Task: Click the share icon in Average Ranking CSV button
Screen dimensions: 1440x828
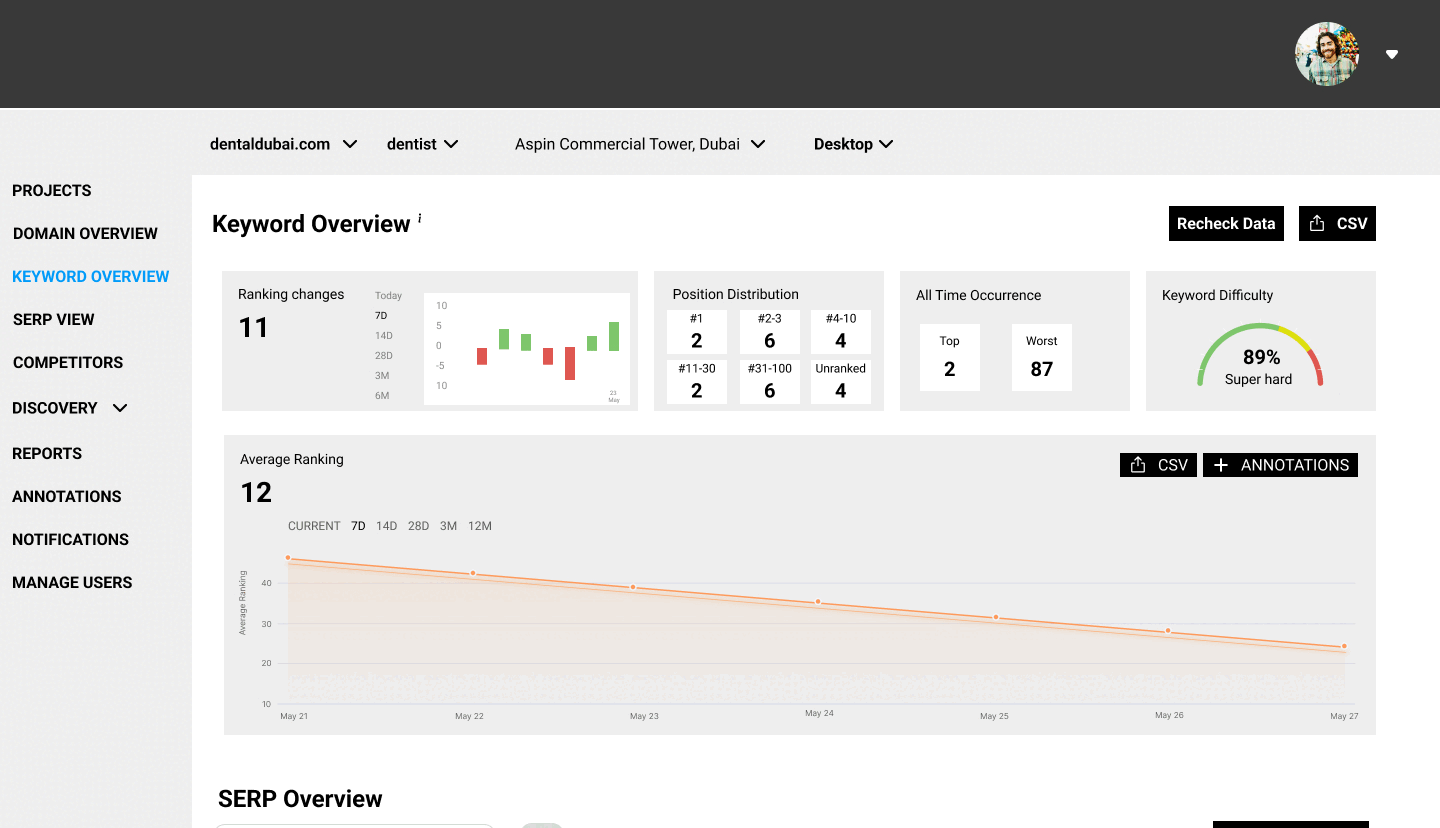Action: (1138, 465)
